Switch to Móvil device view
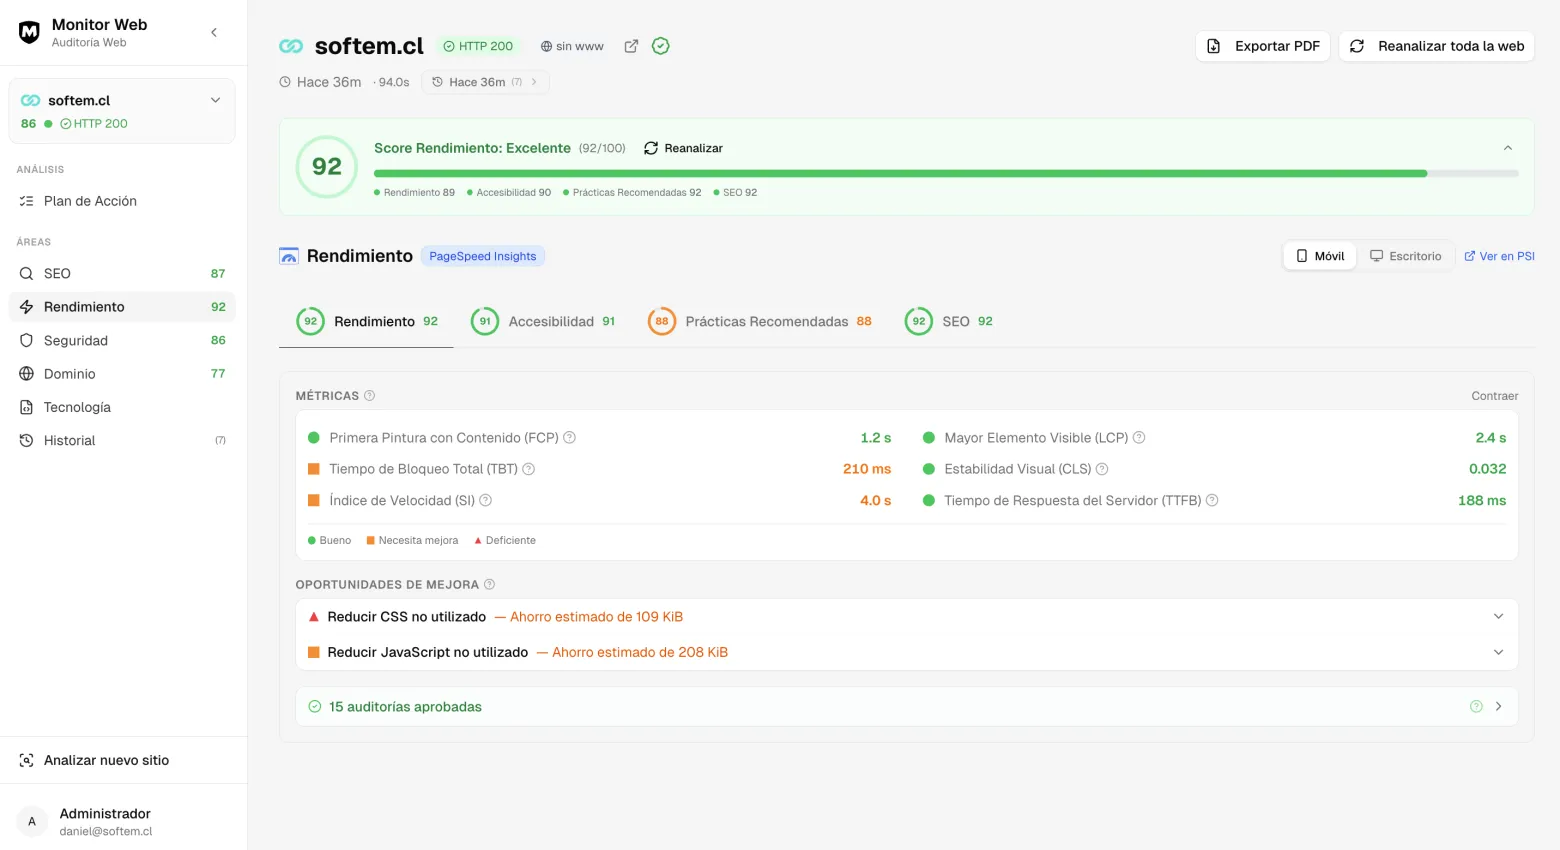Viewport: 1560px width, 850px height. (1320, 256)
